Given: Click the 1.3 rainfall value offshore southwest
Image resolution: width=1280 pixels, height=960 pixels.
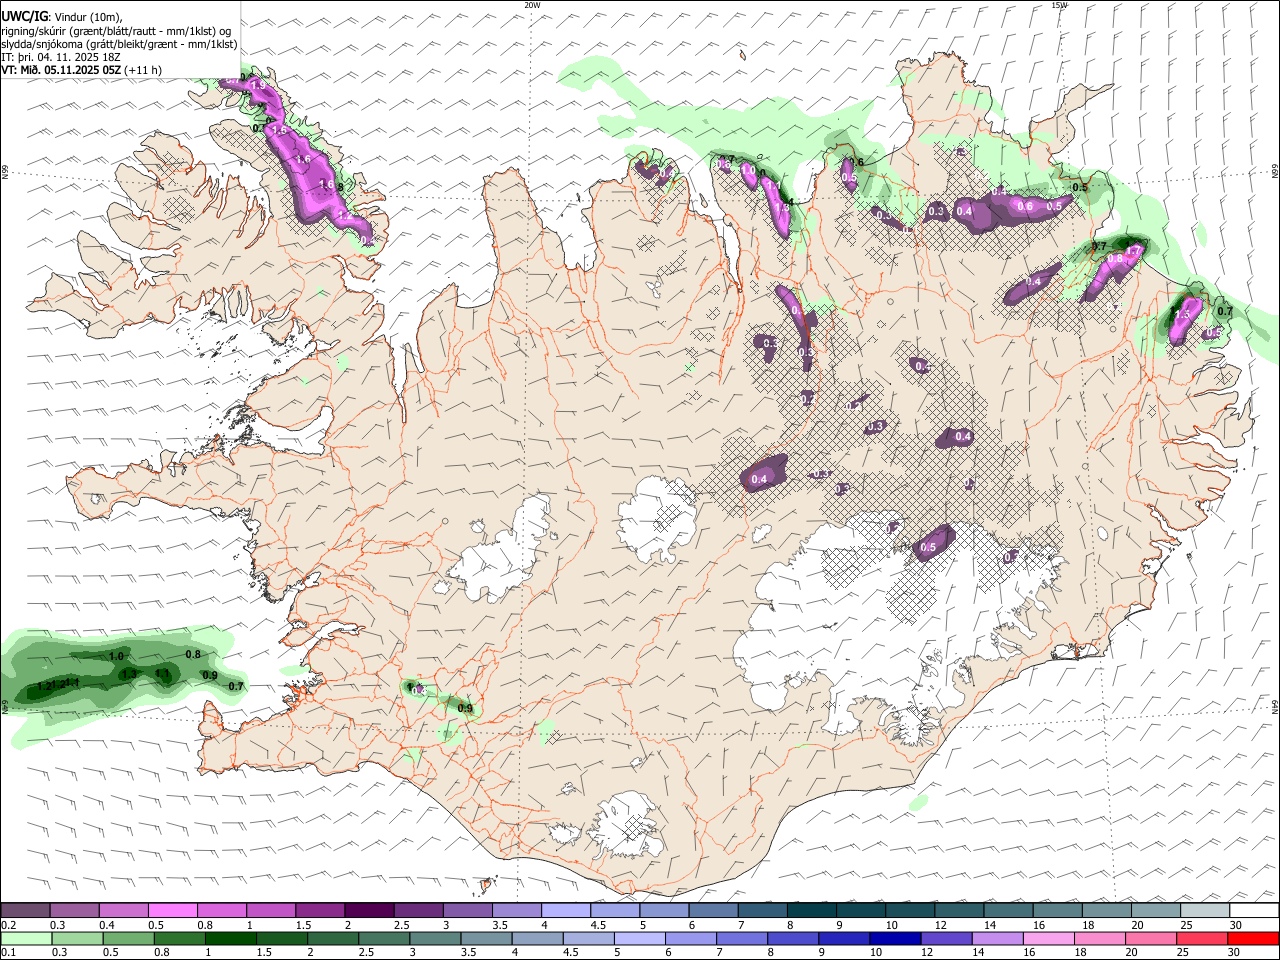Looking at the screenshot, I should (129, 674).
